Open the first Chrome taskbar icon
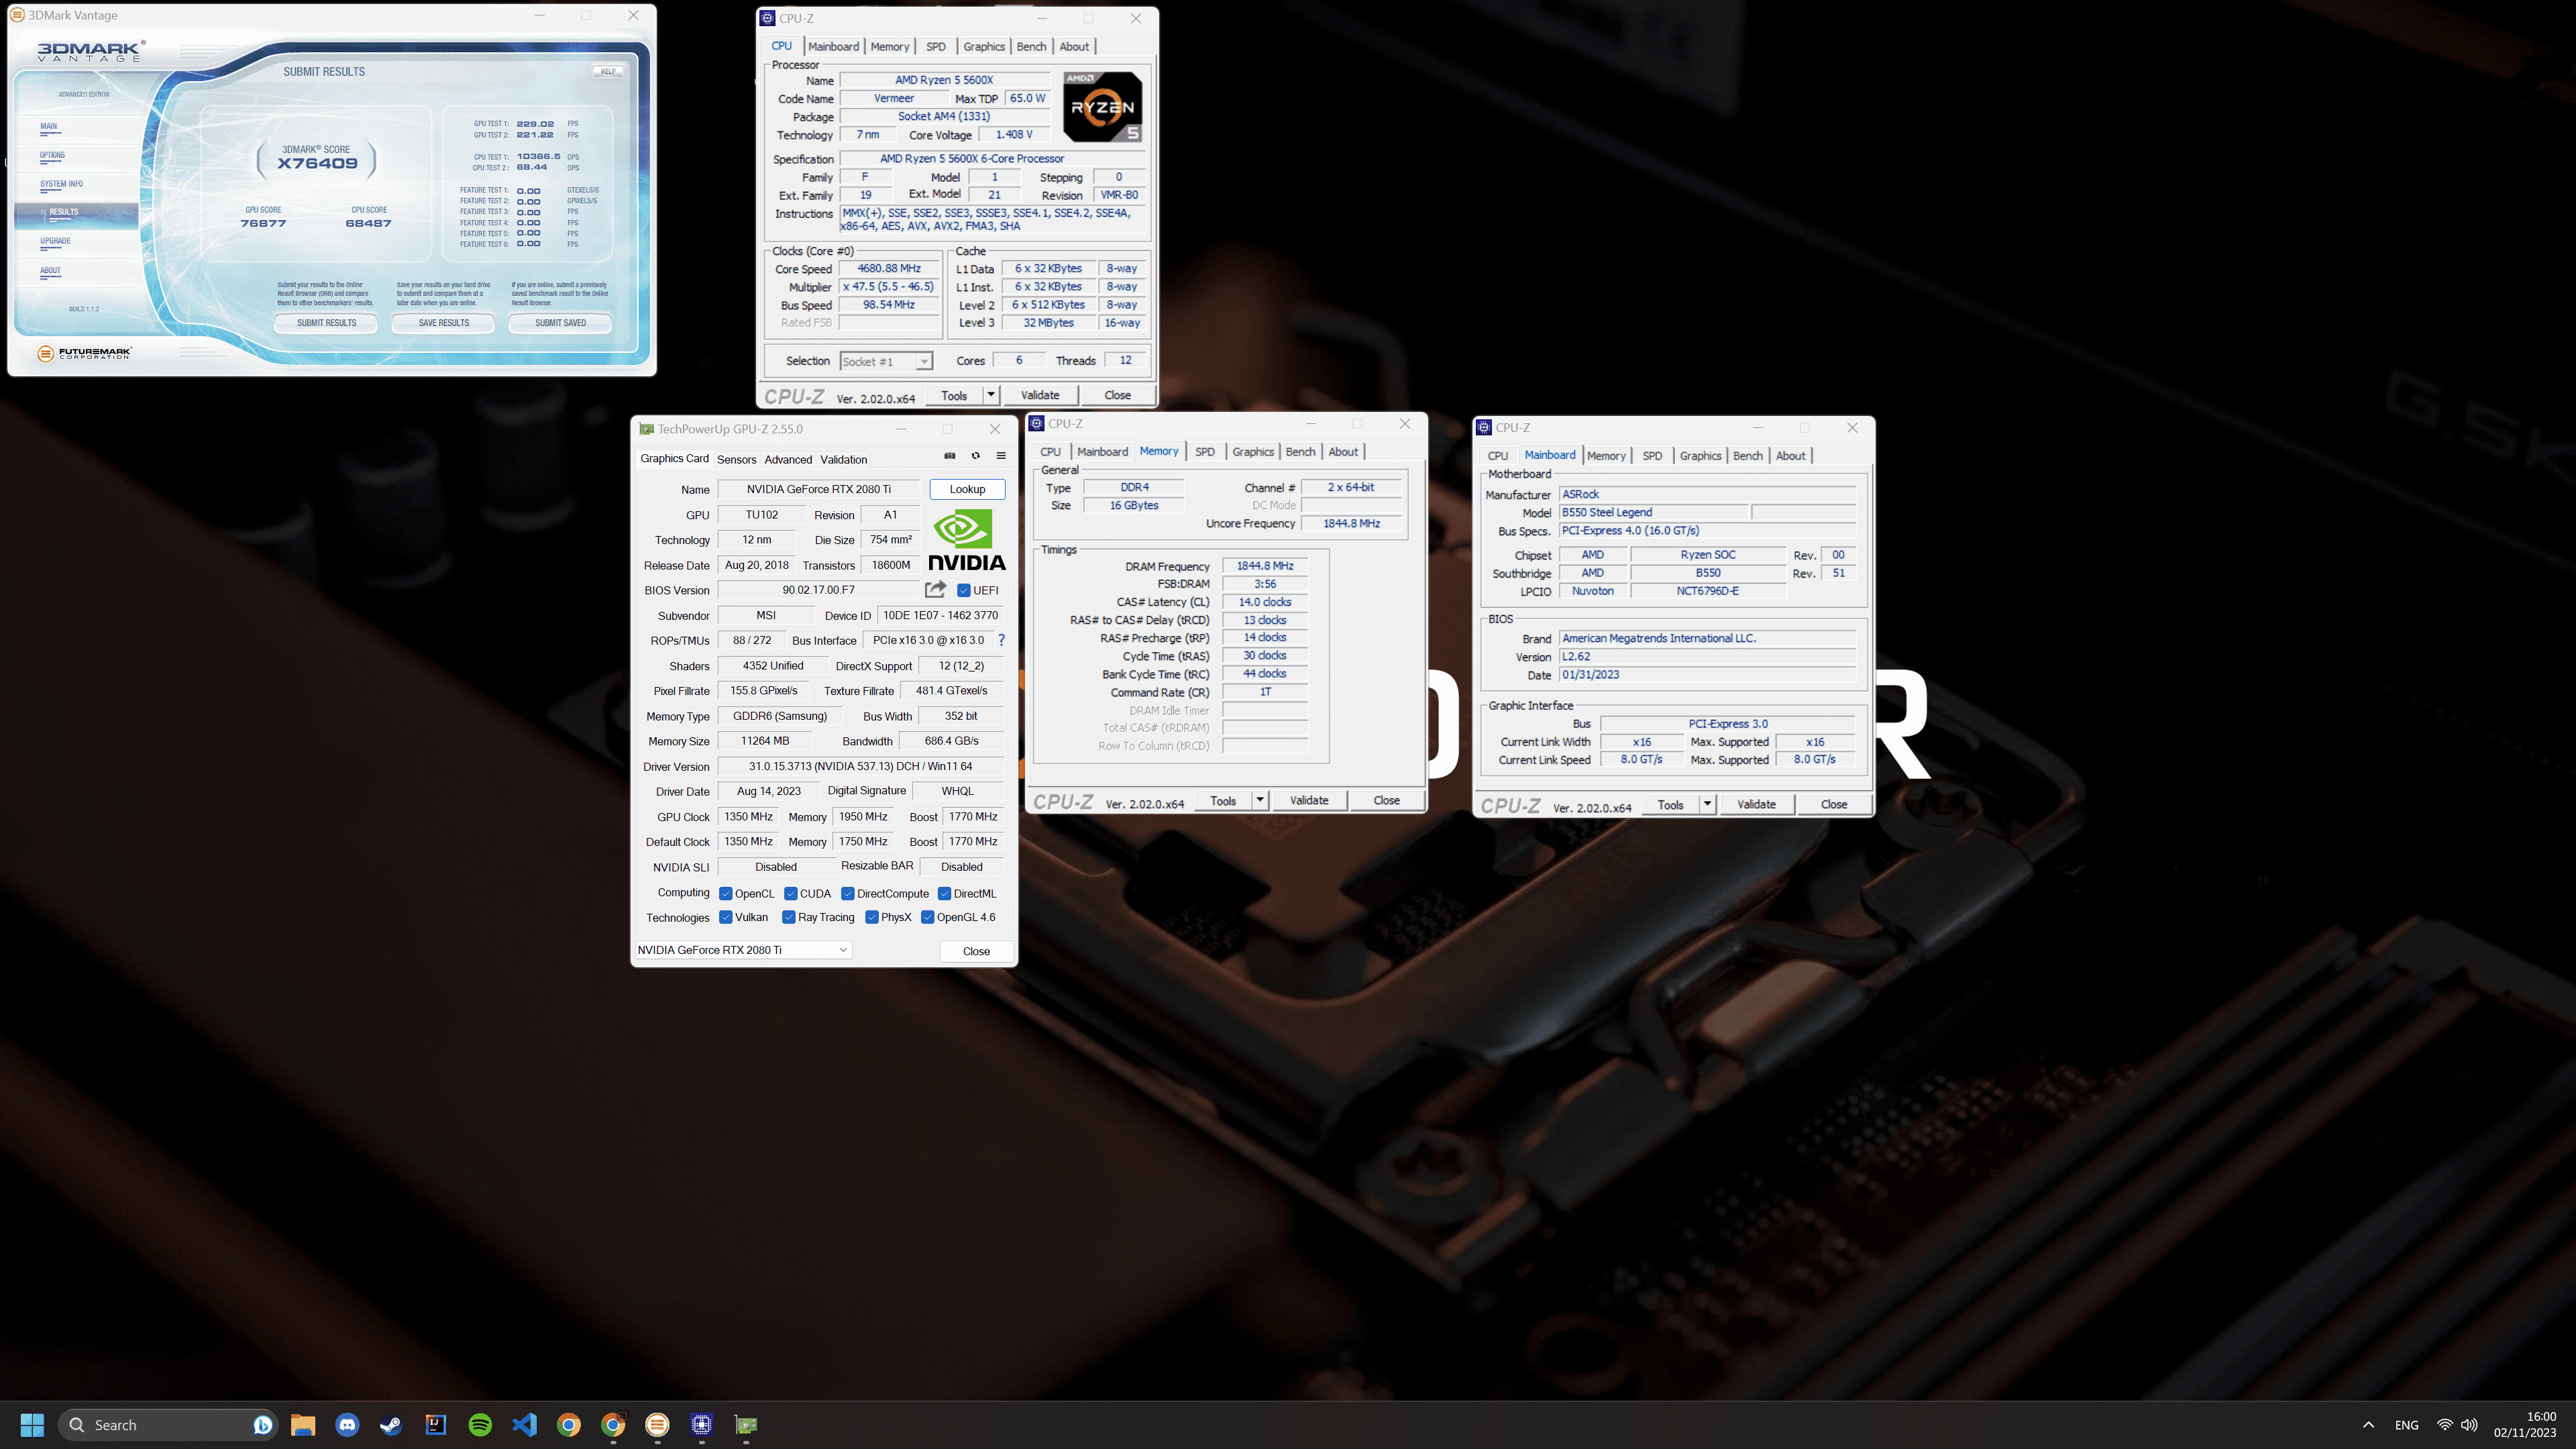Image resolution: width=2576 pixels, height=1449 pixels. [568, 1425]
